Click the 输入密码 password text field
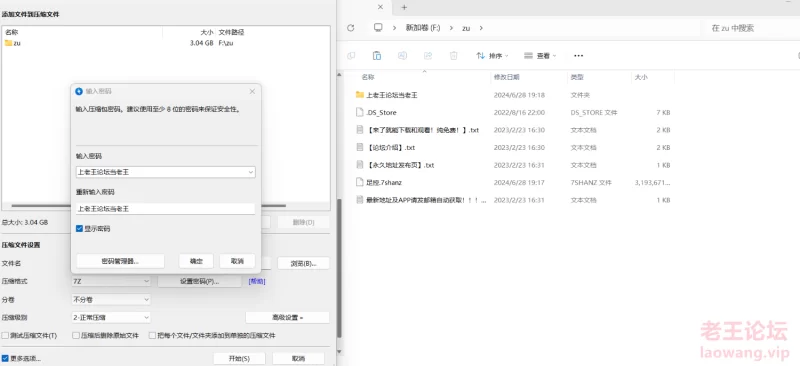 coord(165,173)
